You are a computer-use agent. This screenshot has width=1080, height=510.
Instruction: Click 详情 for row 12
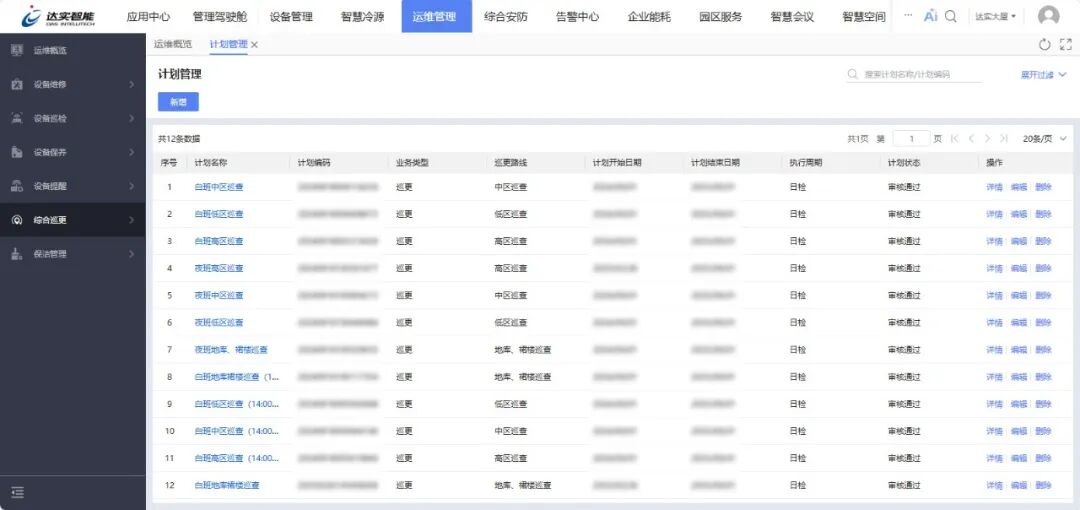click(994, 485)
